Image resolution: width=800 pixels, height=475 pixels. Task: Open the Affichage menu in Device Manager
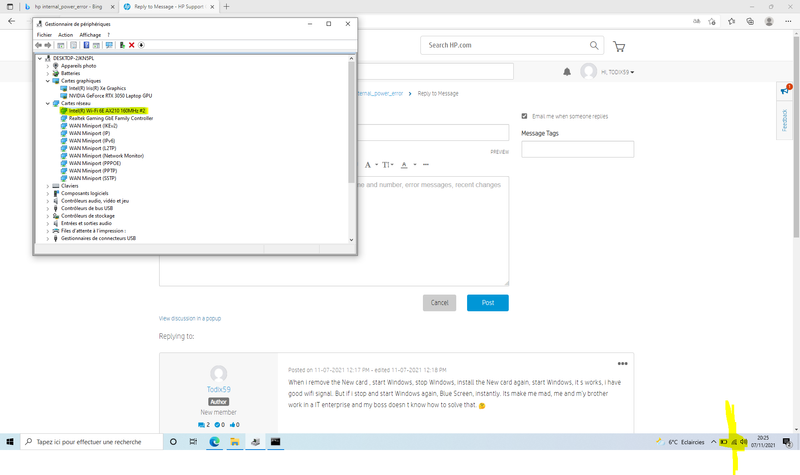(x=90, y=35)
